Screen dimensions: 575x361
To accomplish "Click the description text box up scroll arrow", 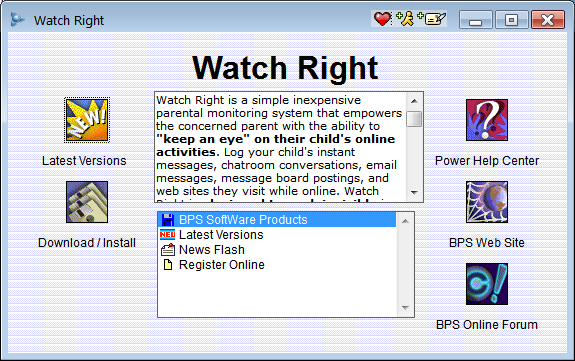I will click(414, 101).
